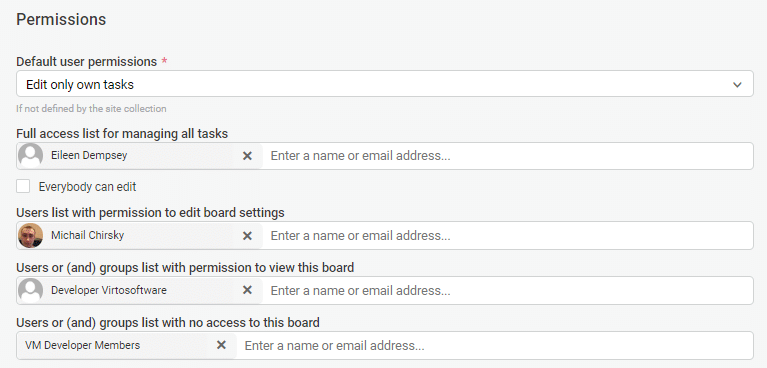Focus the no access list name input
767x368 pixels.
(x=495, y=345)
